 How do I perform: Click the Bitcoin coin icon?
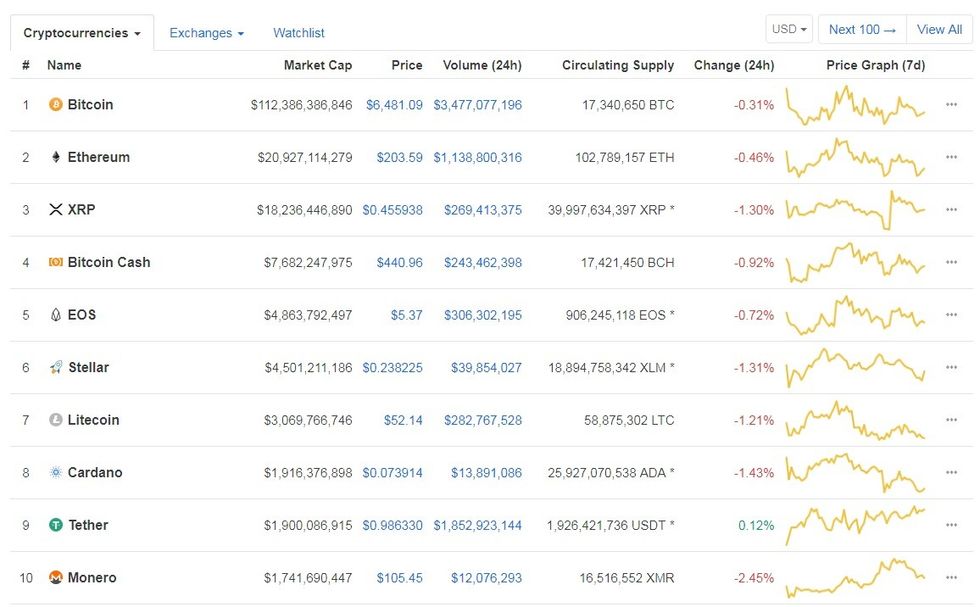click(x=57, y=104)
